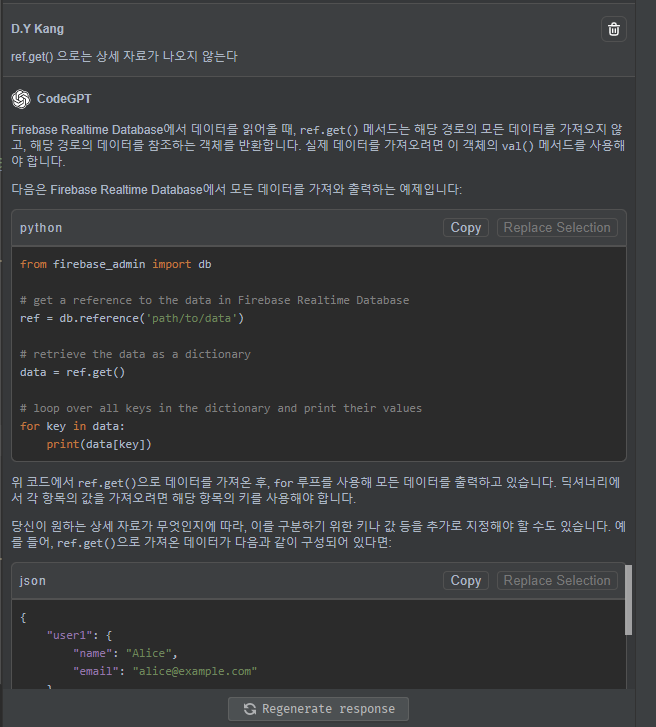
Task: Click the sentence starting '다음은 Firebase Realtime Database에서'
Action: tap(236, 190)
